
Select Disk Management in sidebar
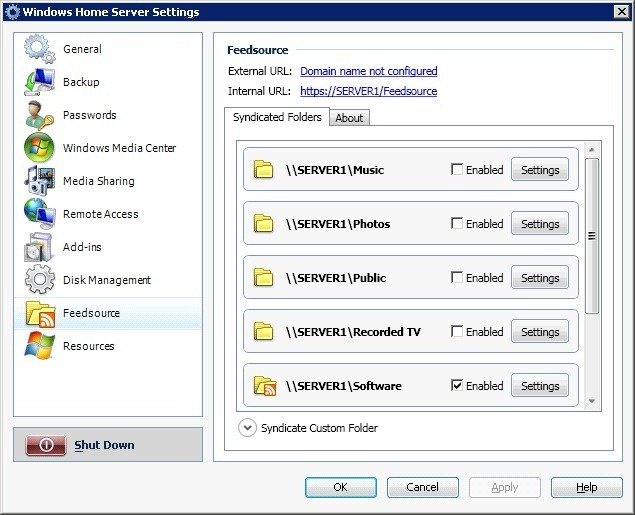(108, 280)
